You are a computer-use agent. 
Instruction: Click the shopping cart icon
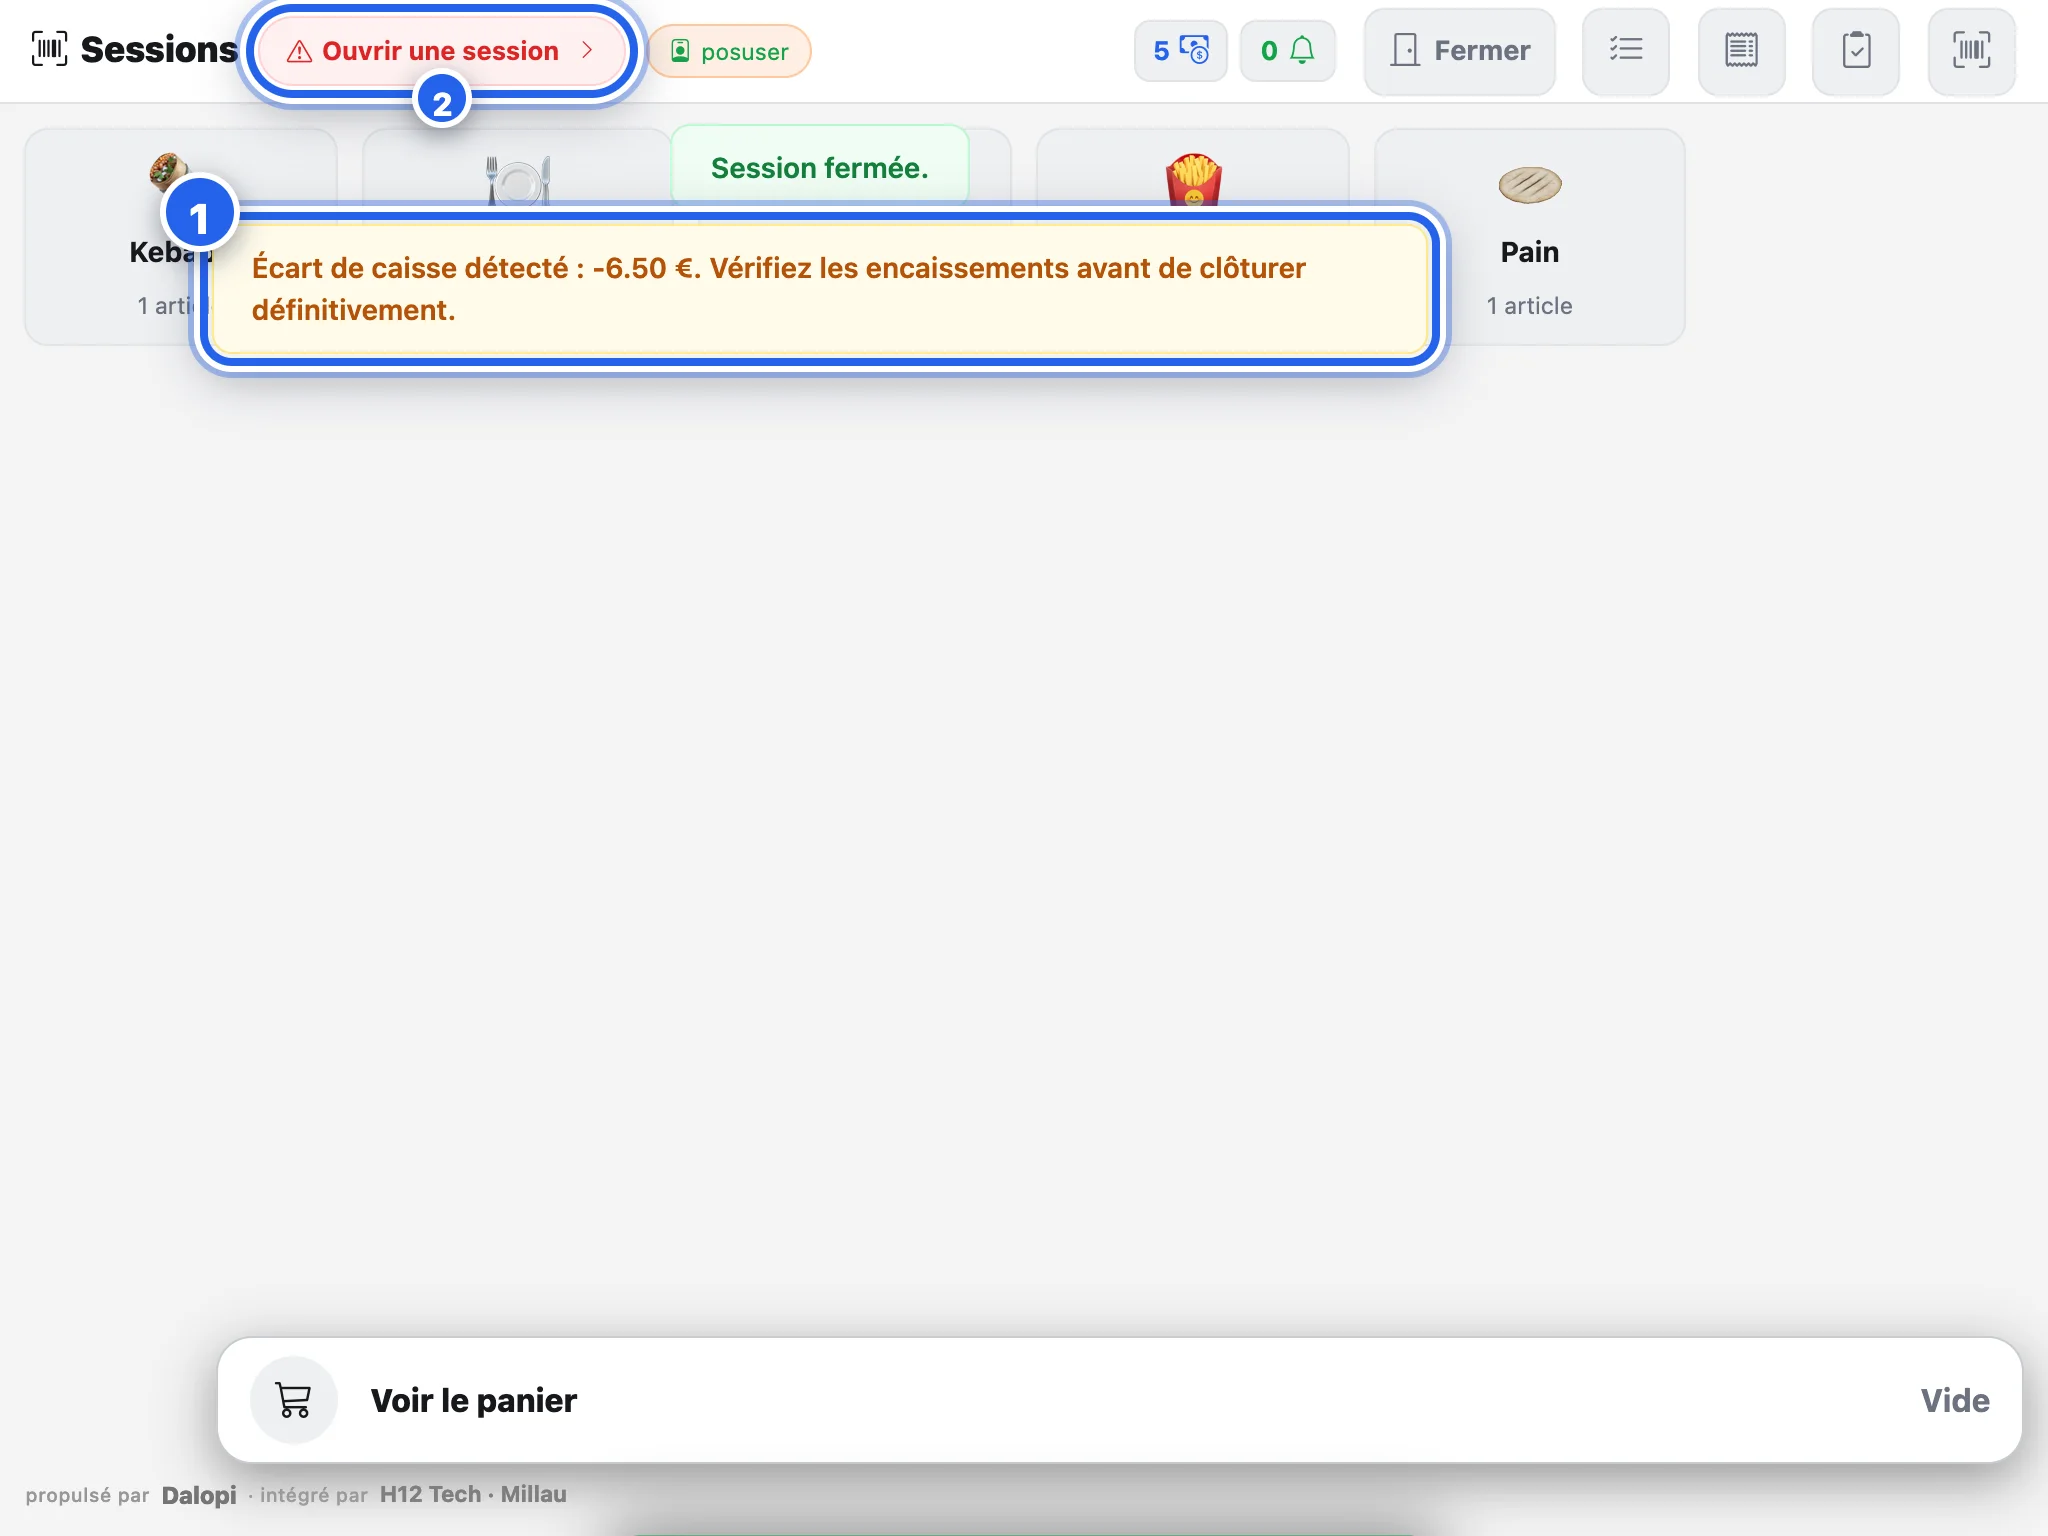point(294,1400)
